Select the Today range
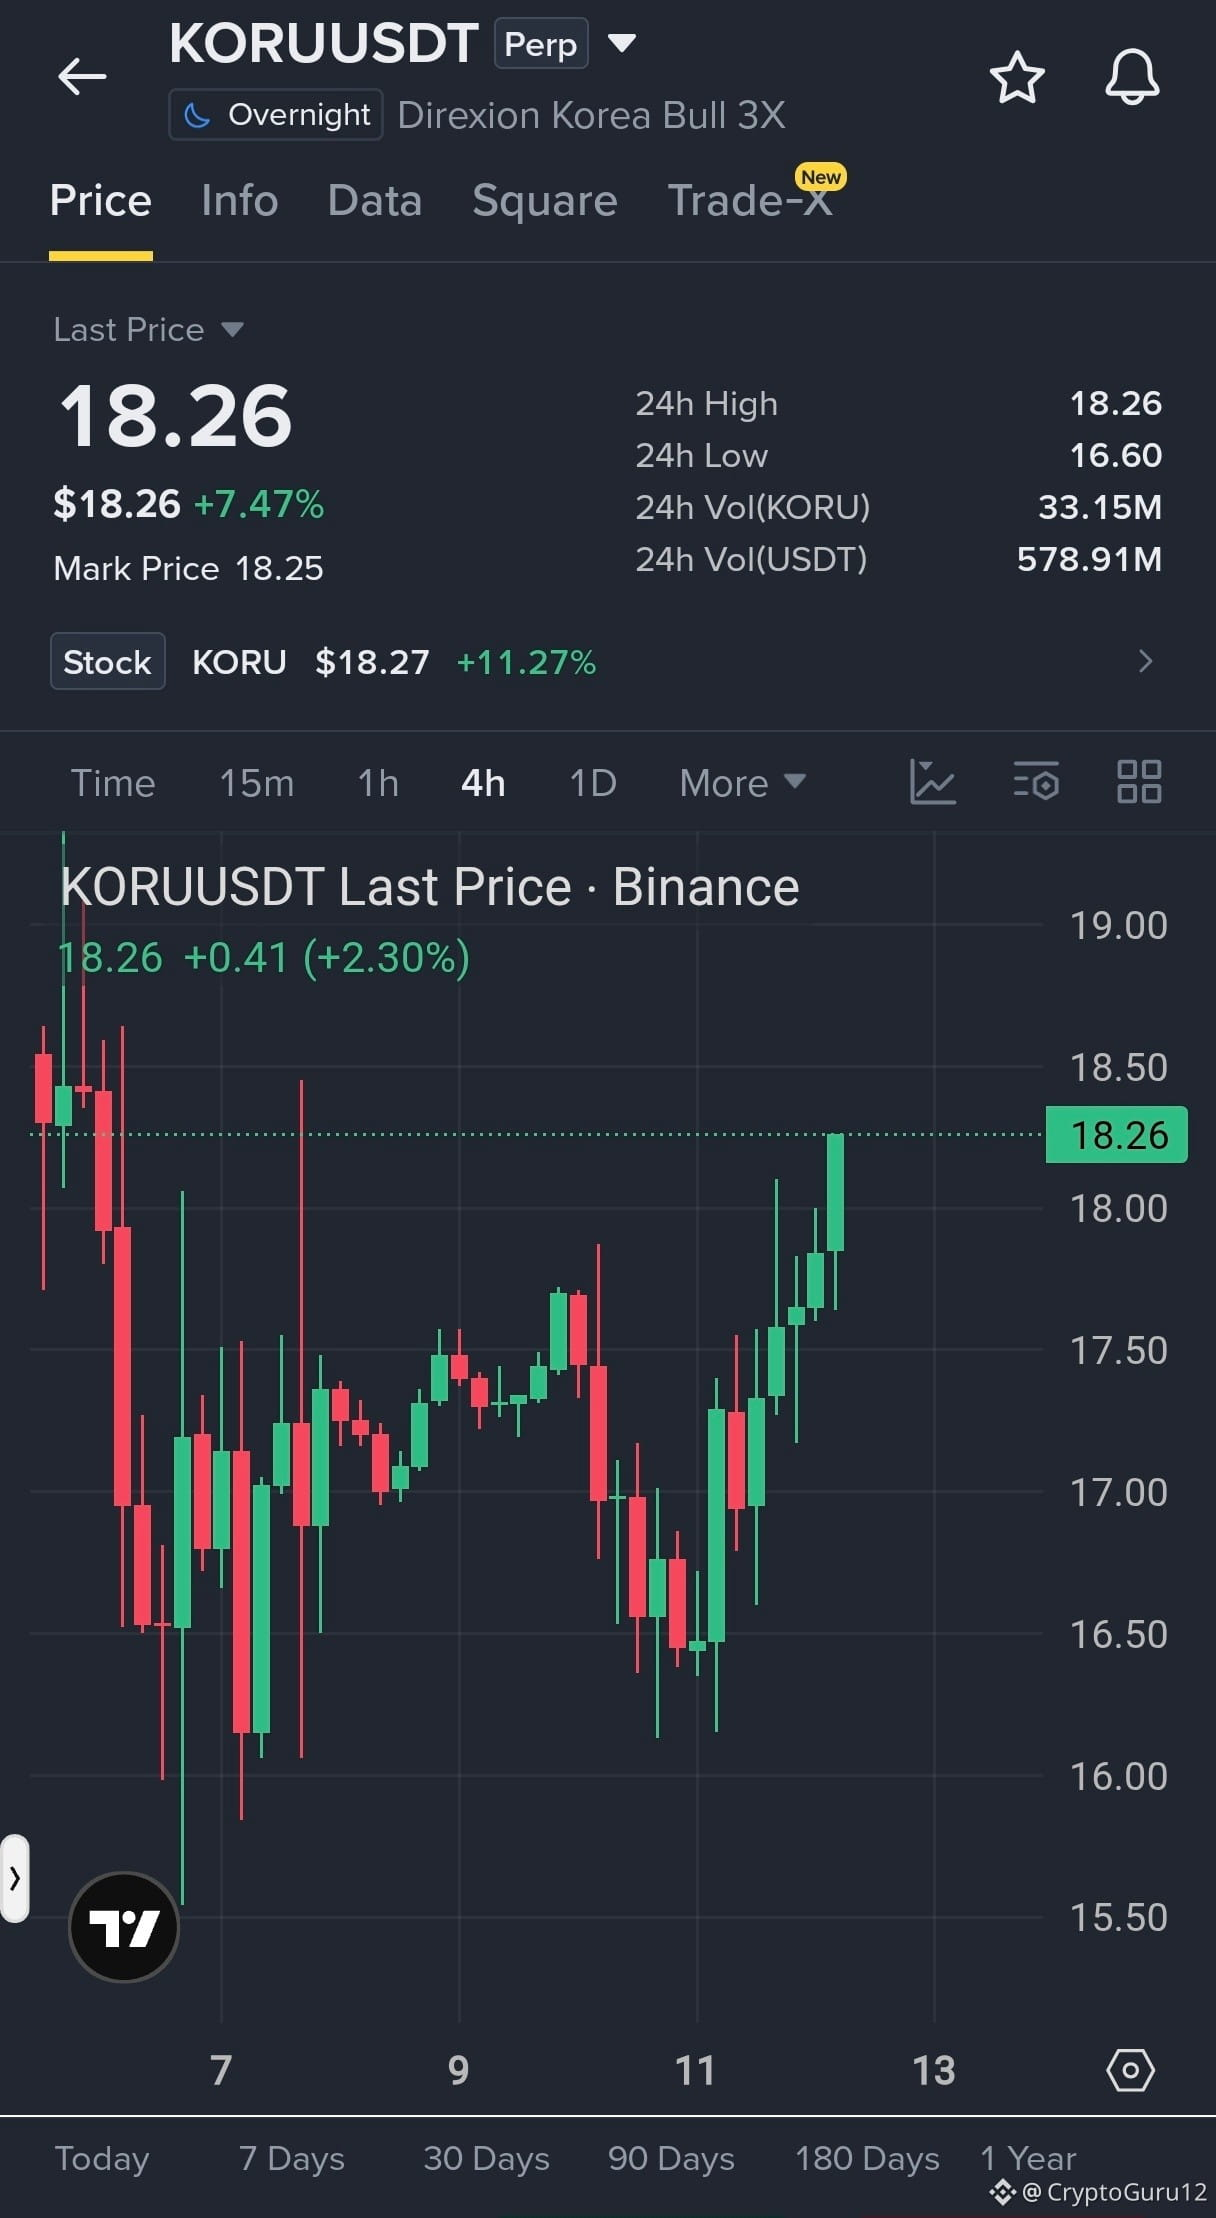Image resolution: width=1216 pixels, height=2218 pixels. pos(102,2158)
